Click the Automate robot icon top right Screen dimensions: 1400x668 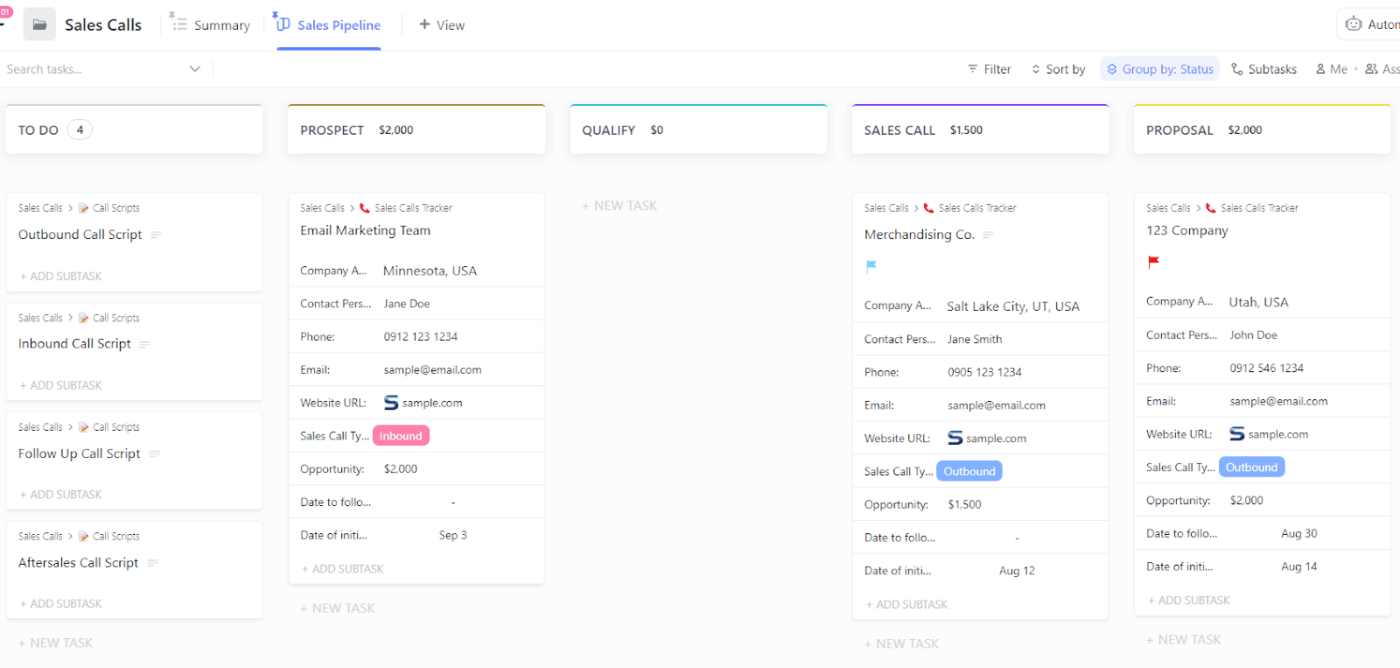pyautogui.click(x=1356, y=22)
